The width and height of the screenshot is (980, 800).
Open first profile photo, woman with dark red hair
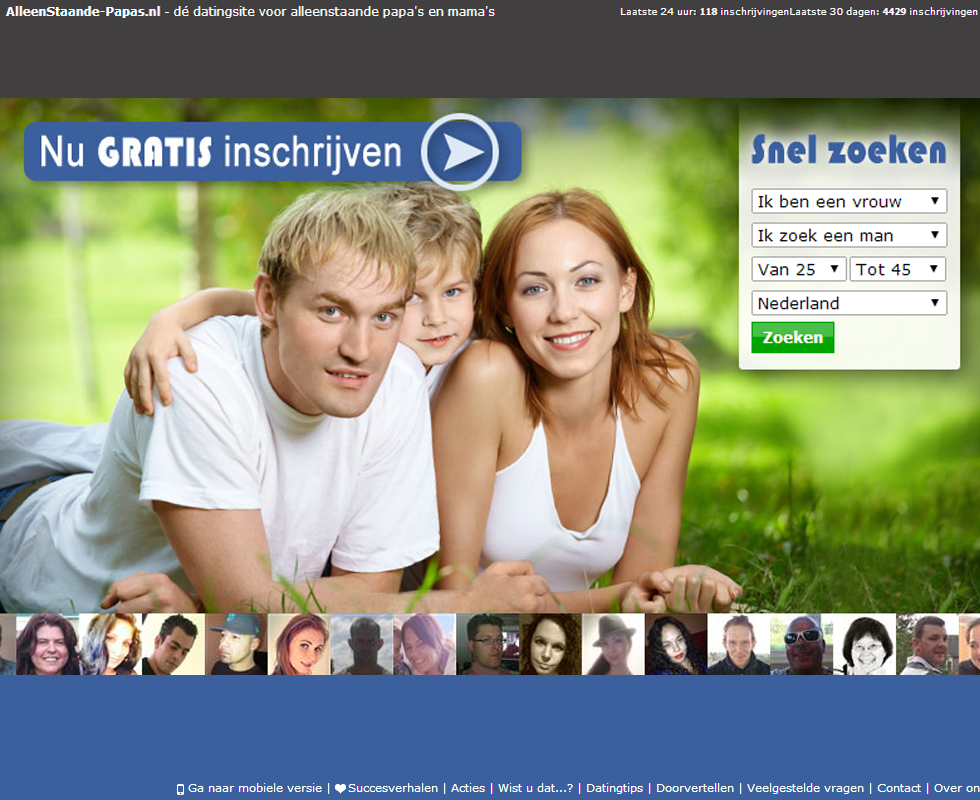(48, 644)
